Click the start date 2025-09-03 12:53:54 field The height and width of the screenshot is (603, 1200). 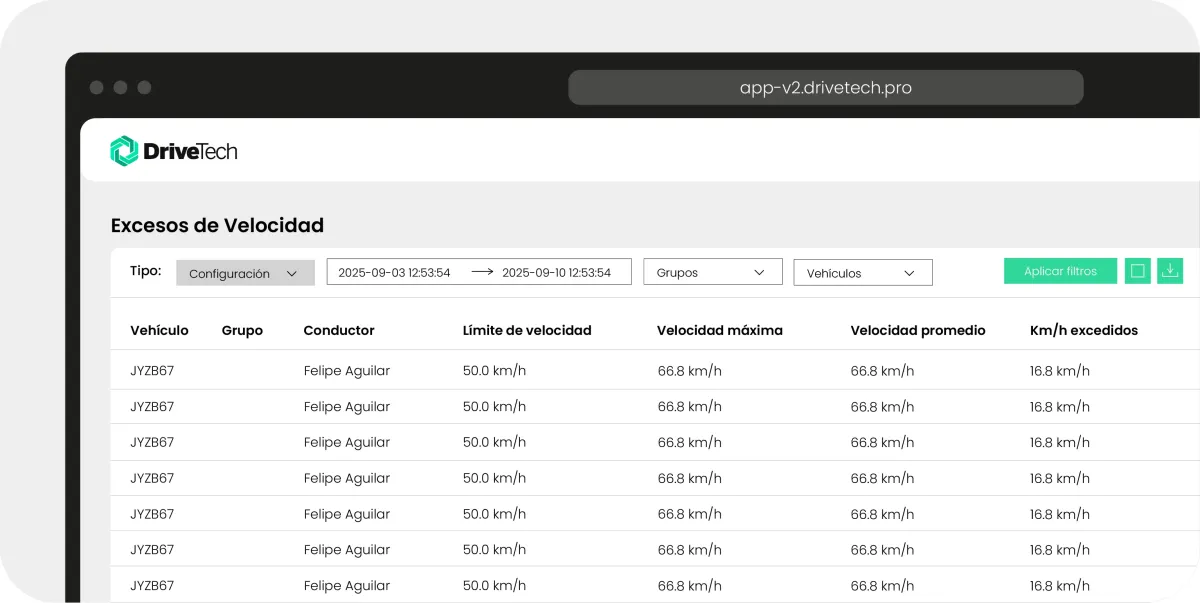click(394, 272)
